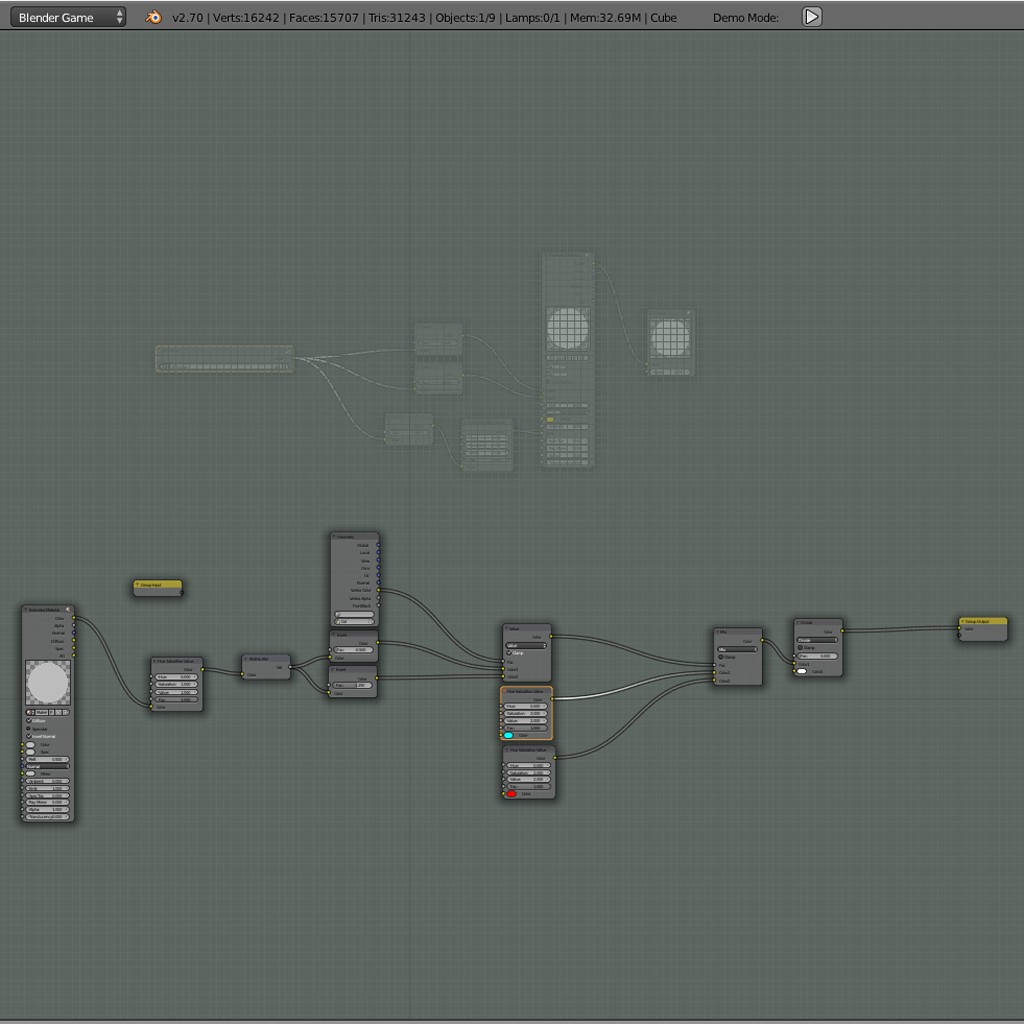Disable Invert Normal on the Extended Material node
The image size is (1024, 1024).
click(x=29, y=736)
